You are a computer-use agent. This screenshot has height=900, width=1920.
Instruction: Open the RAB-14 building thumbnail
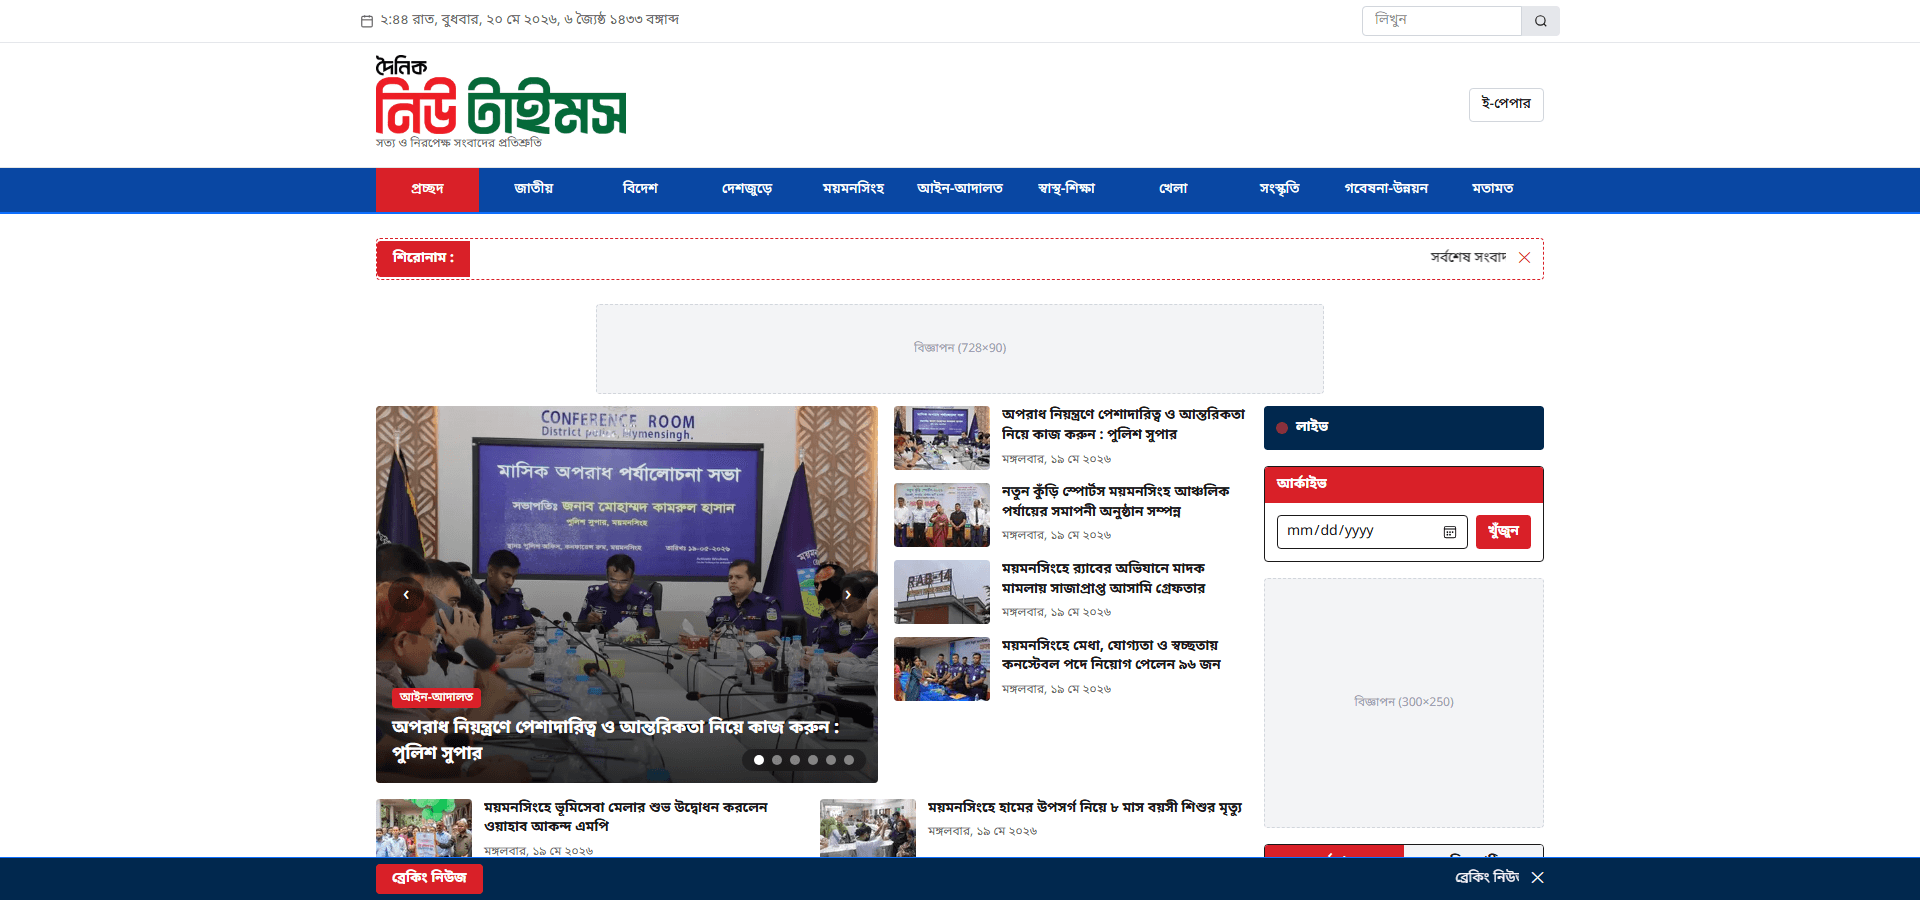(x=942, y=592)
